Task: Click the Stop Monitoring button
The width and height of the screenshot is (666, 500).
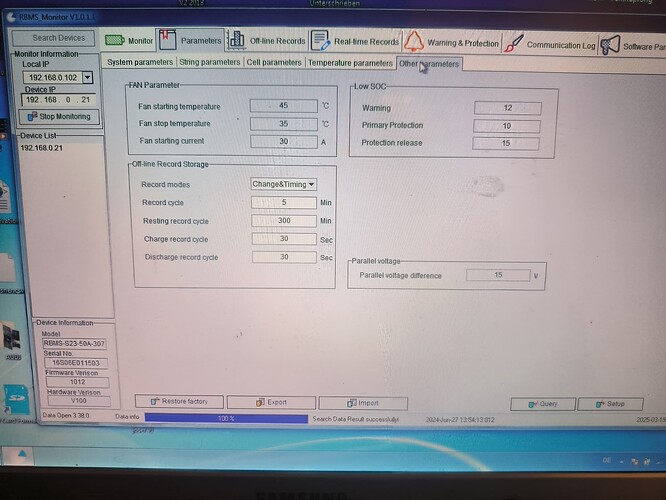Action: click(x=59, y=116)
